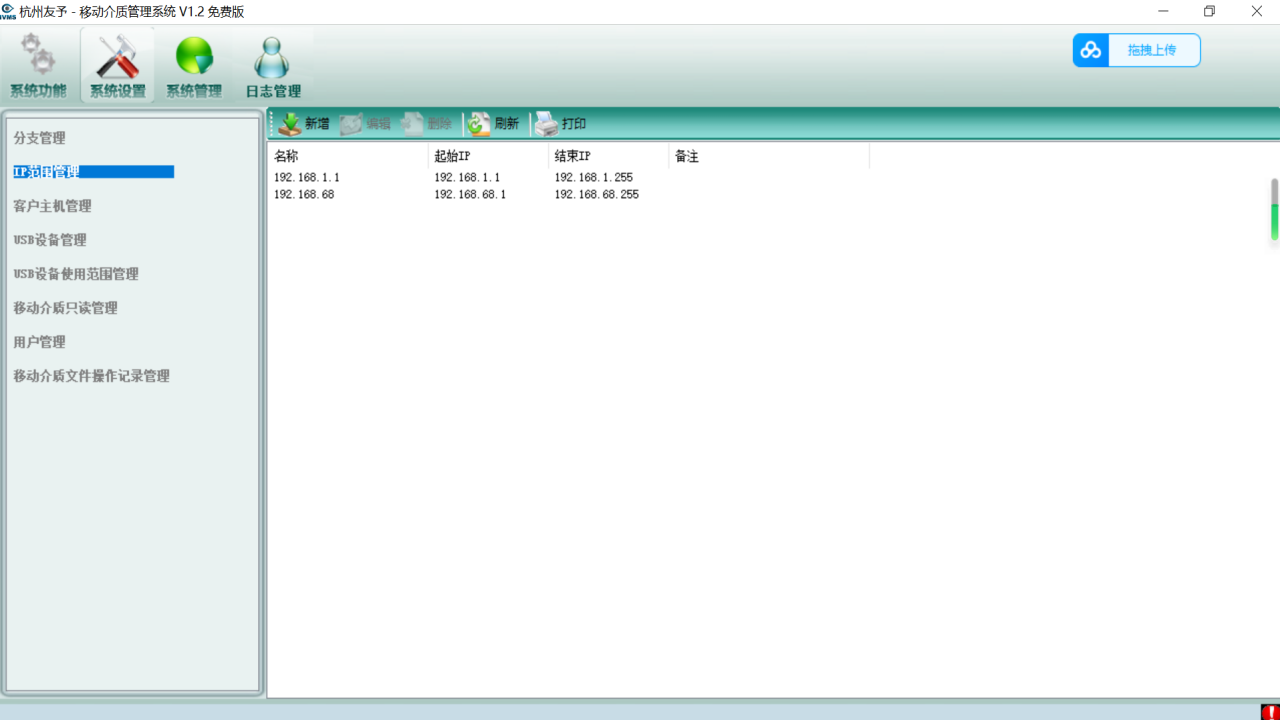
Task: Click the 刷新 refresh icon
Action: [x=480, y=124]
